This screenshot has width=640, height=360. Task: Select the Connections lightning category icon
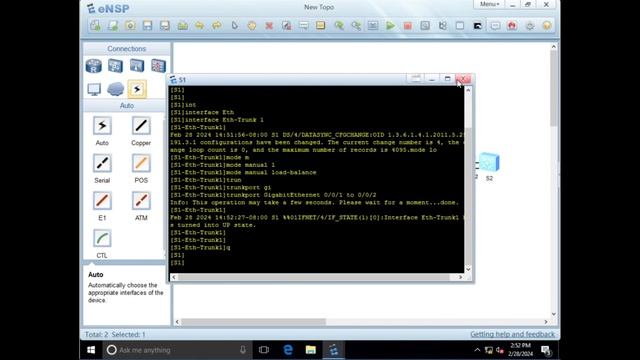coord(137,89)
